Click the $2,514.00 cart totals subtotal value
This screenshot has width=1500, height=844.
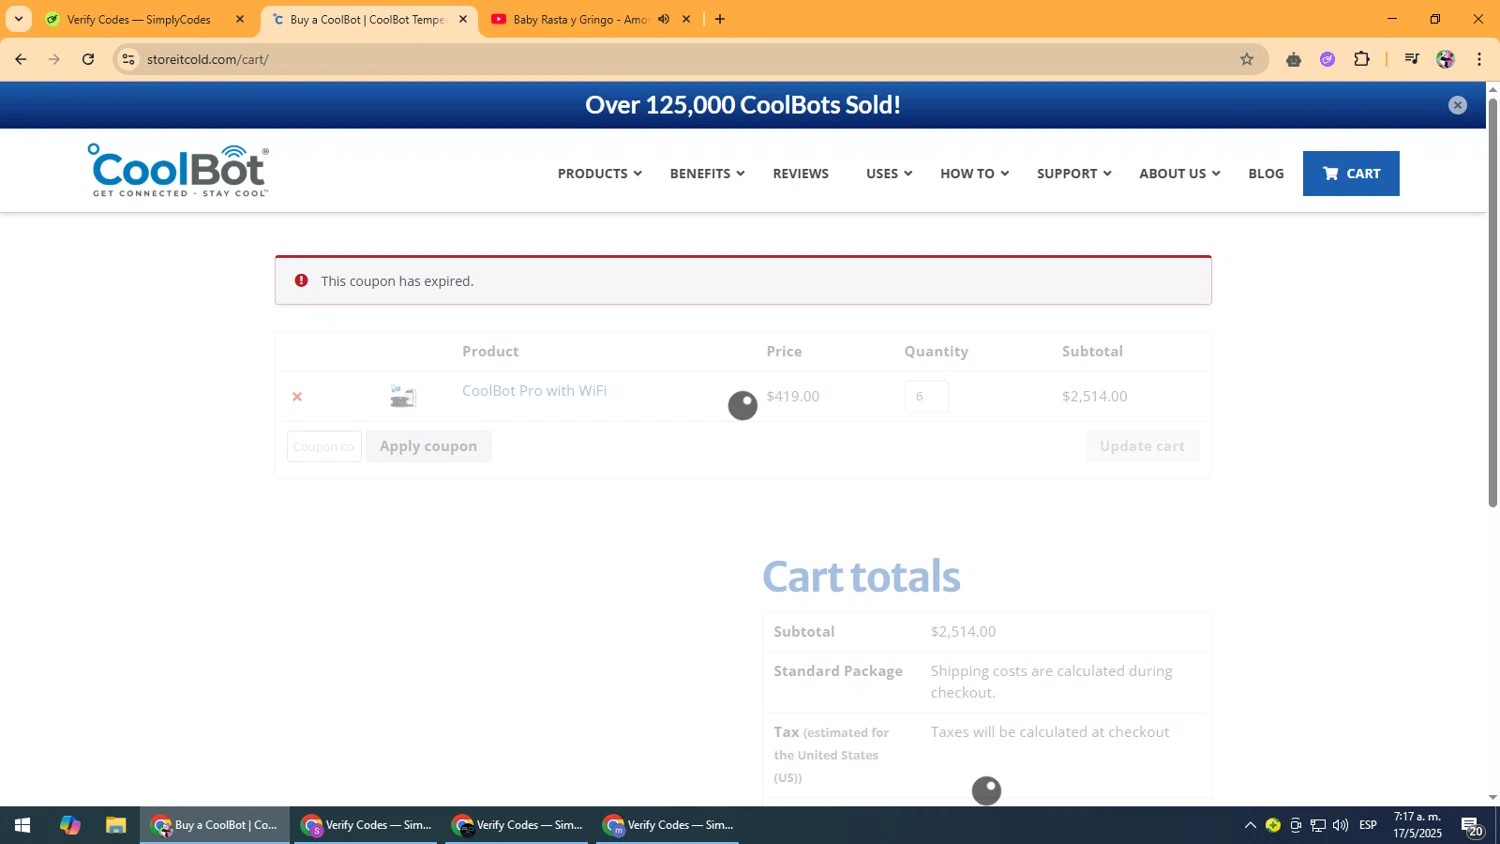pos(963,632)
